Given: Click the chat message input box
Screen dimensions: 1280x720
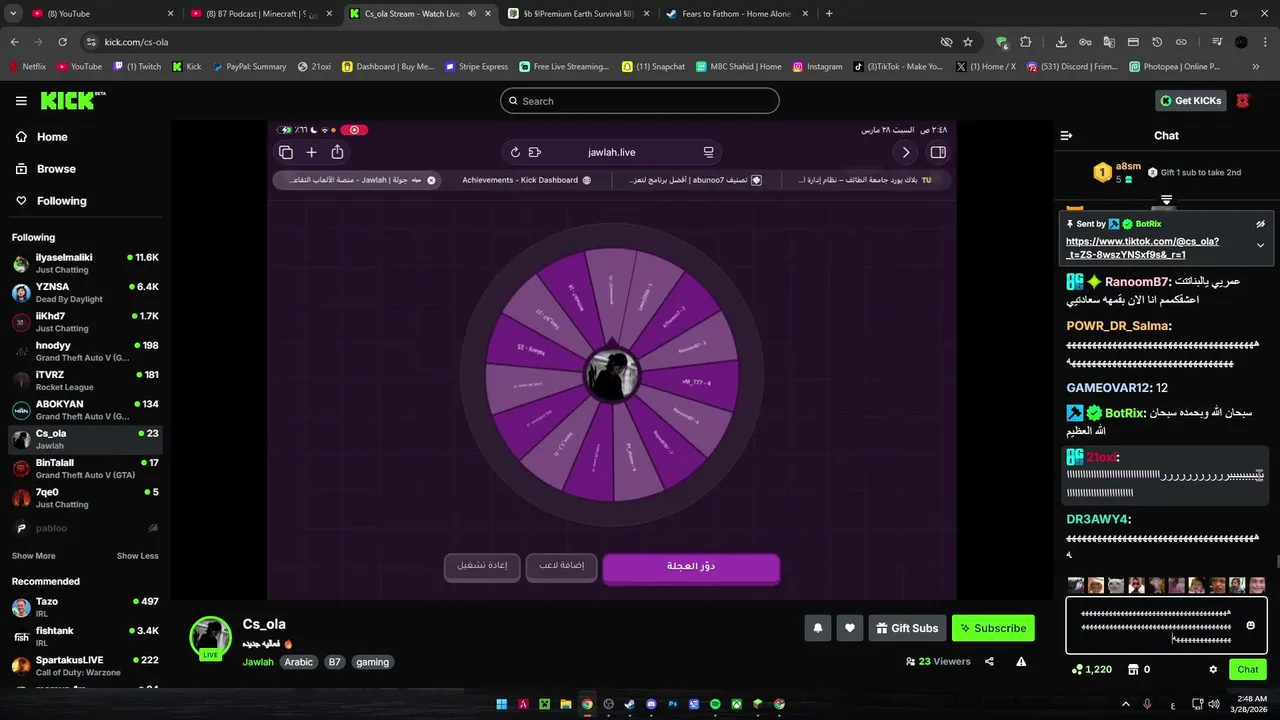Looking at the screenshot, I should 1154,626.
